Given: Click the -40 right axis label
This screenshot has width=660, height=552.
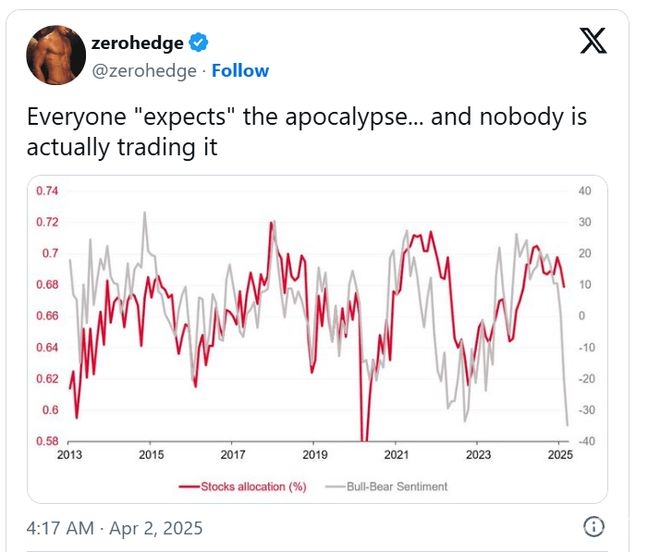Looking at the screenshot, I should (x=586, y=441).
